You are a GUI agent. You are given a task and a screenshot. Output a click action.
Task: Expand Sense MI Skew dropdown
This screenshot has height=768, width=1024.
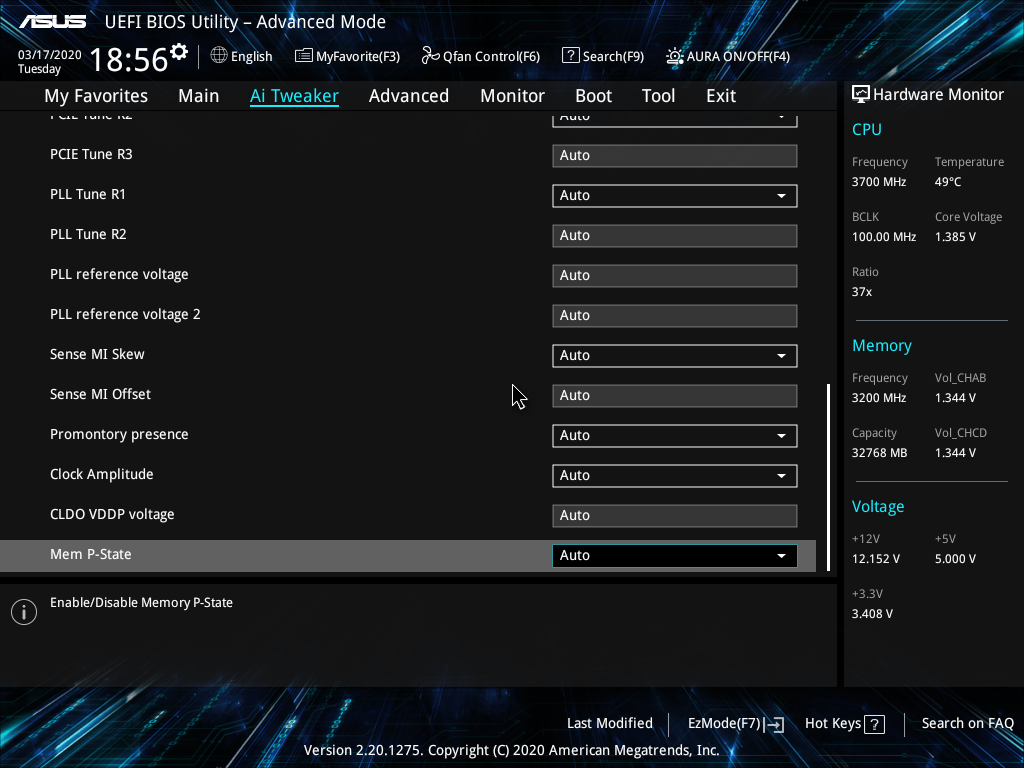click(x=675, y=356)
